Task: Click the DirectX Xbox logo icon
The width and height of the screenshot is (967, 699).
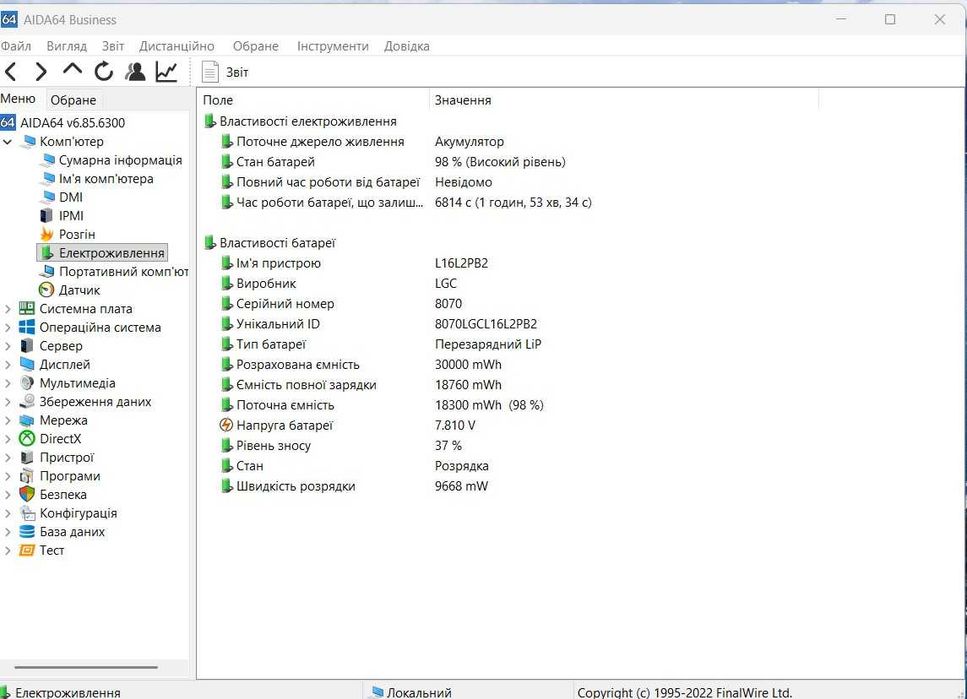Action: [27, 439]
